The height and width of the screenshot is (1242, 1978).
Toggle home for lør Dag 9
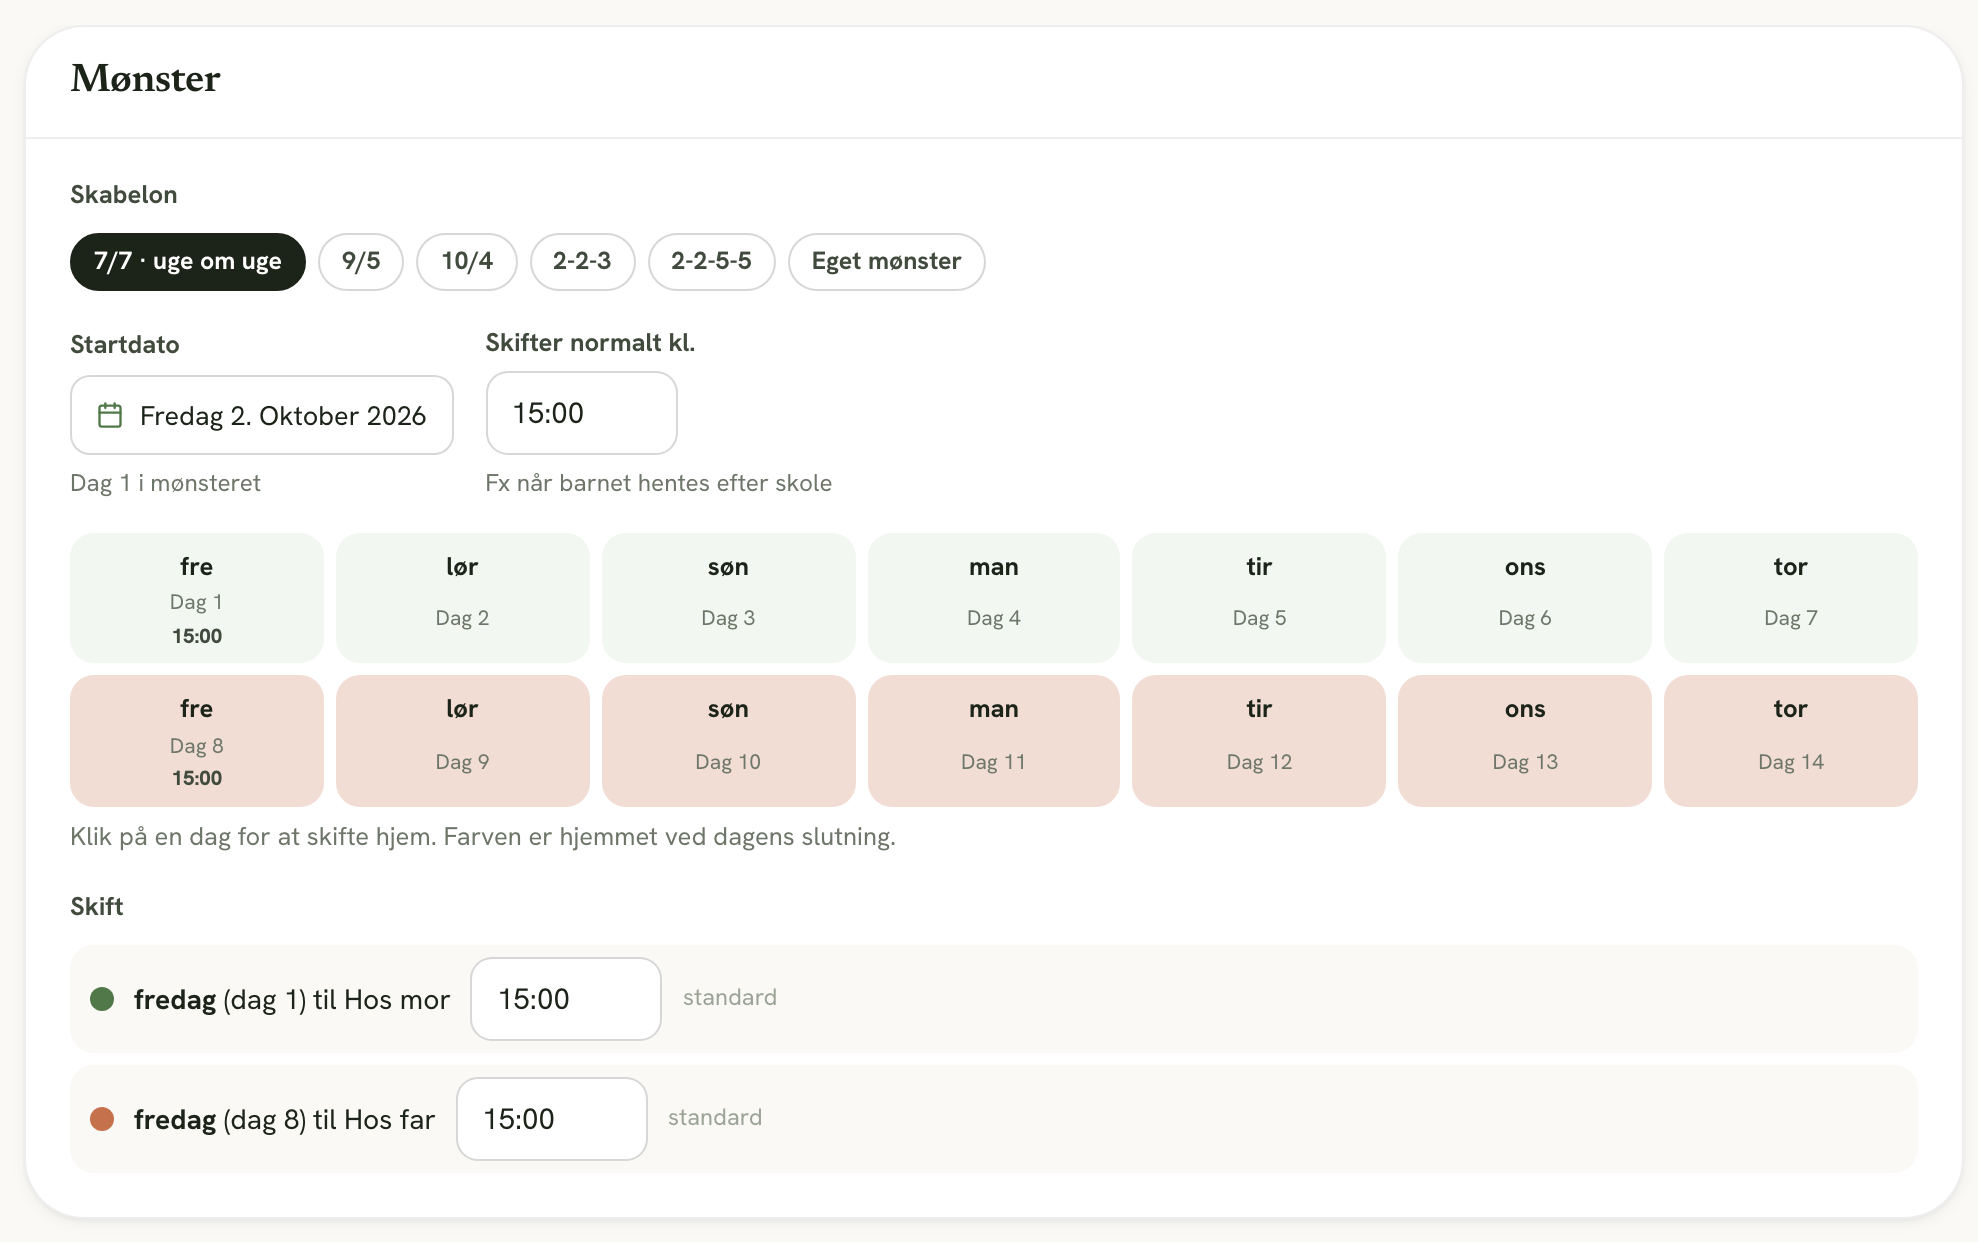click(x=463, y=741)
